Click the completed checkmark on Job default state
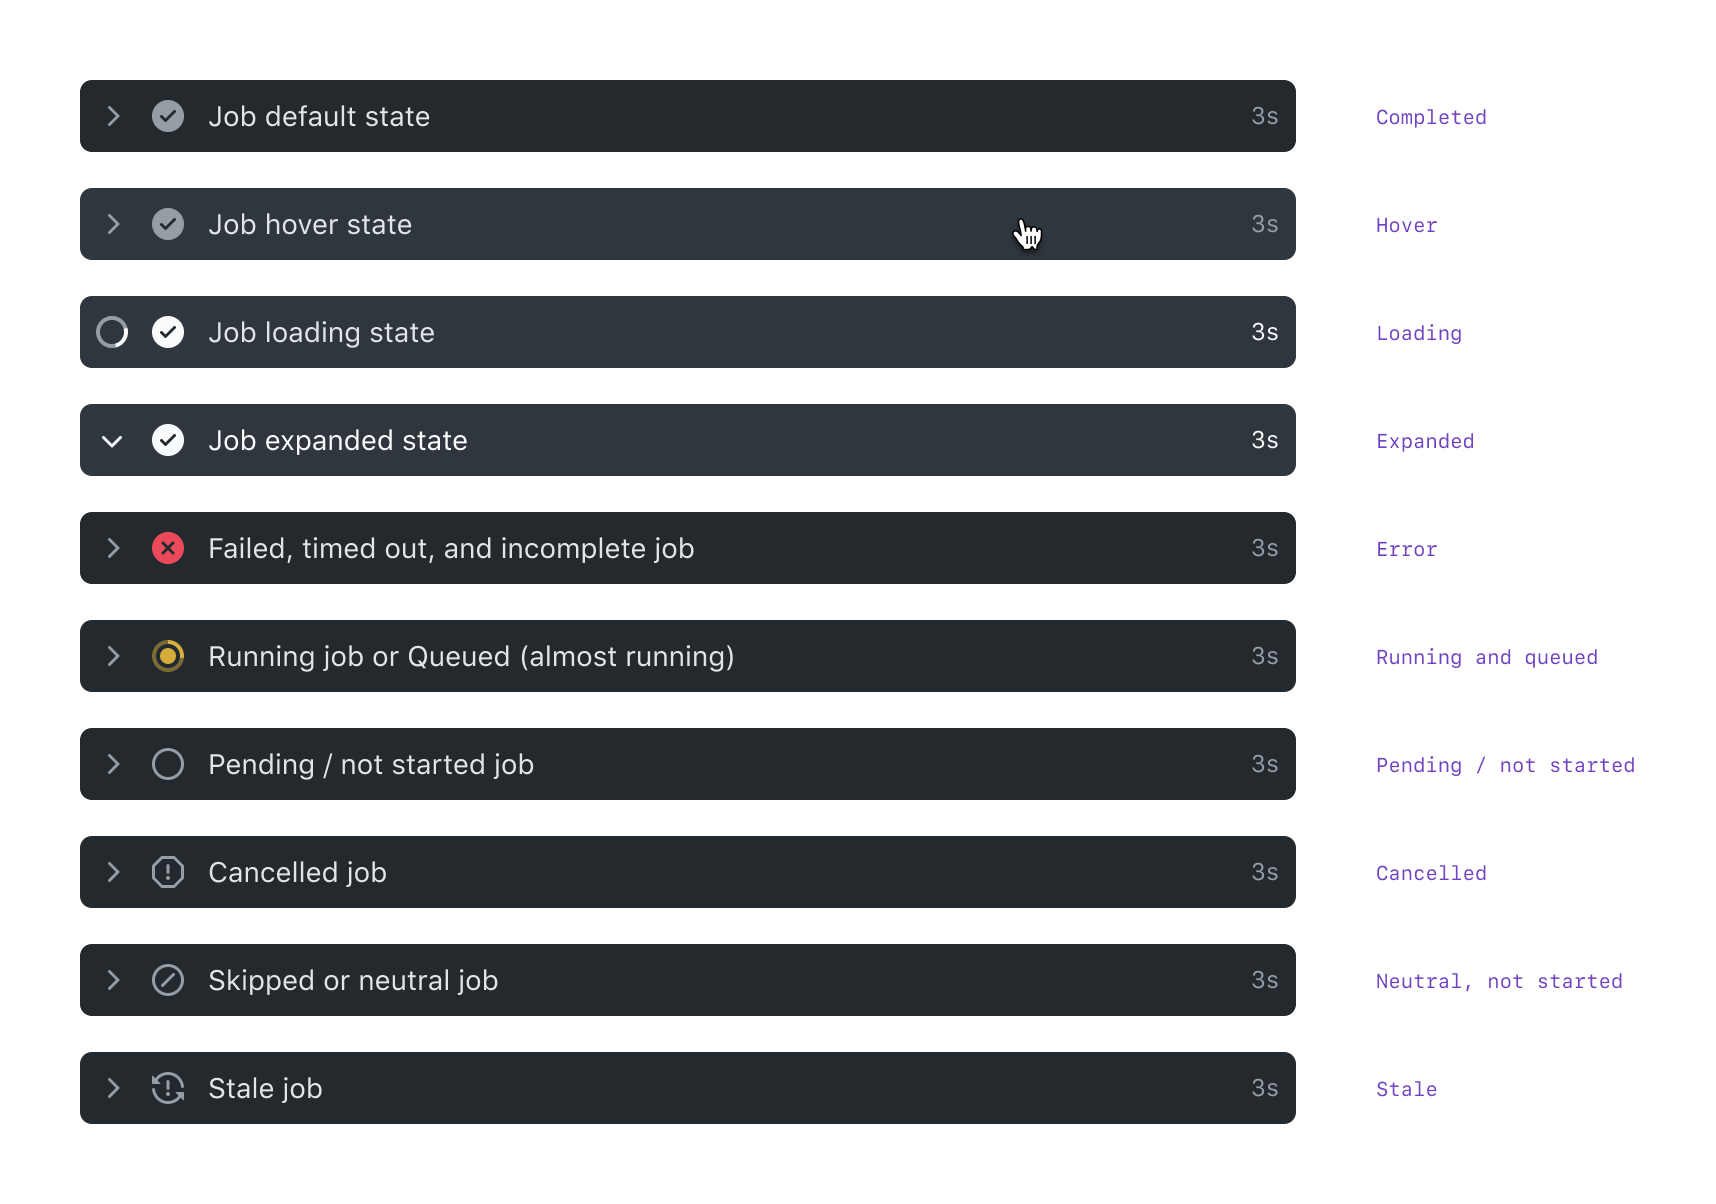The width and height of the screenshot is (1716, 1204). point(168,116)
